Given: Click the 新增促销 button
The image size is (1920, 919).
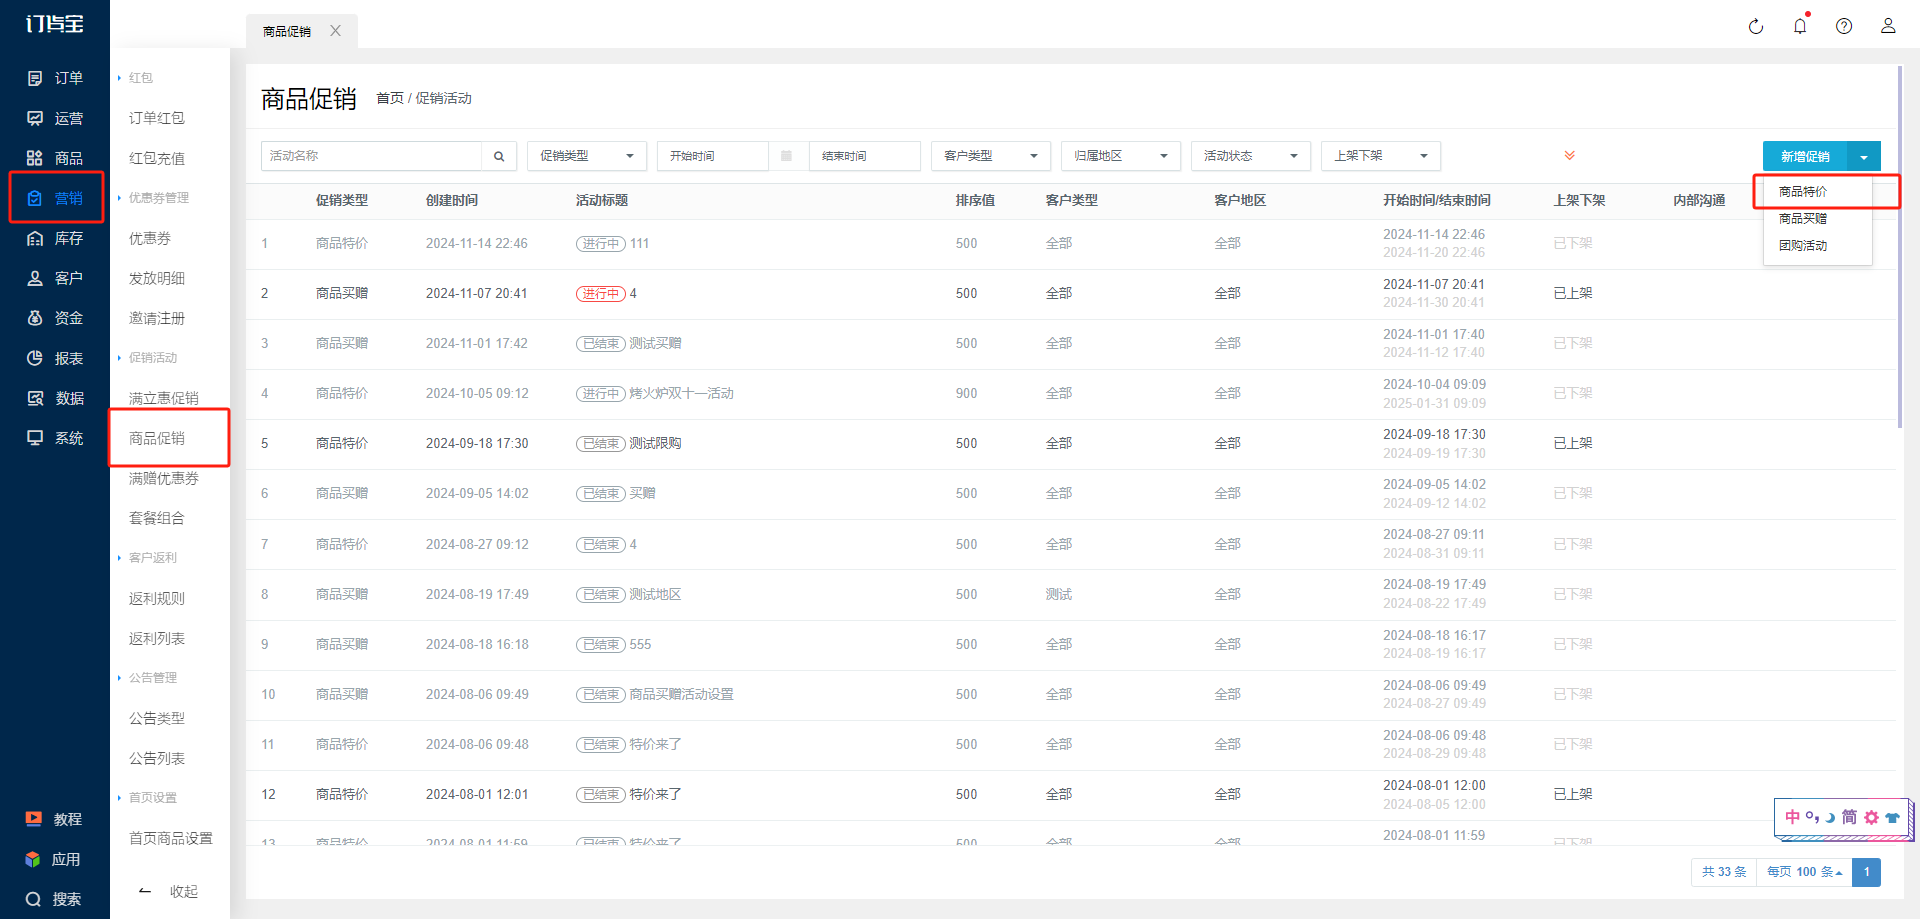Looking at the screenshot, I should click(1805, 156).
